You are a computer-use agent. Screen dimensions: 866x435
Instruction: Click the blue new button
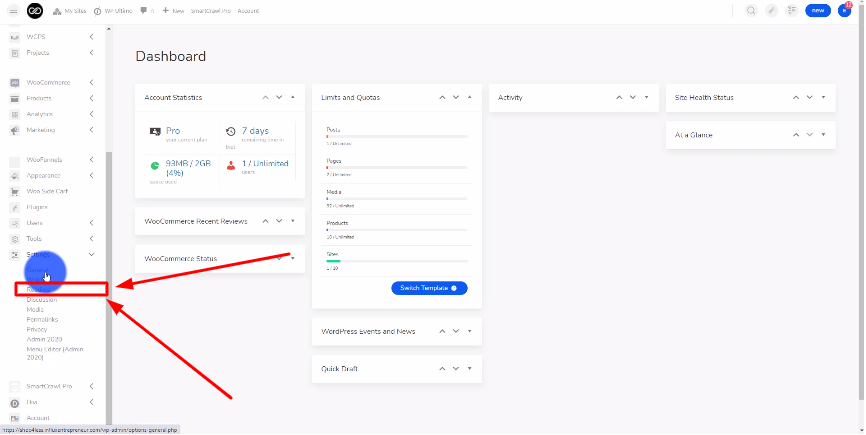tap(818, 10)
